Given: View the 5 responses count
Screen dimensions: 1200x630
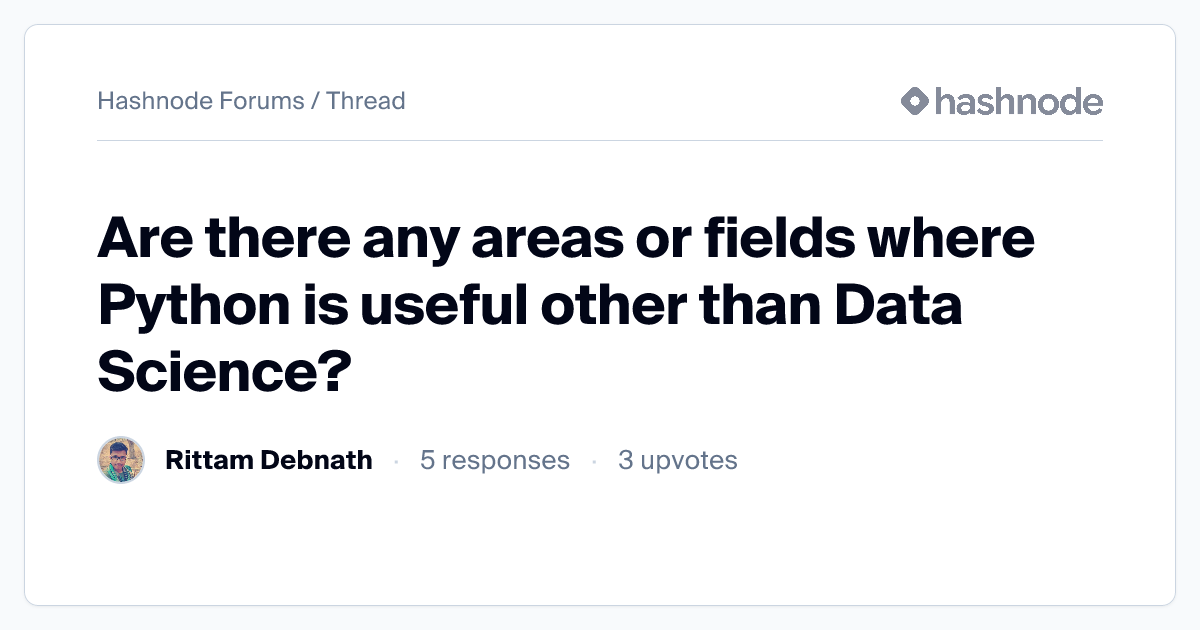Looking at the screenshot, I should coord(494,460).
